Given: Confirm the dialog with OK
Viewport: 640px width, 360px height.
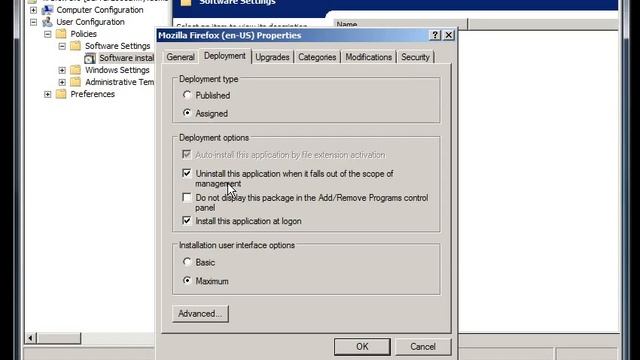Looking at the screenshot, I should click(362, 347).
